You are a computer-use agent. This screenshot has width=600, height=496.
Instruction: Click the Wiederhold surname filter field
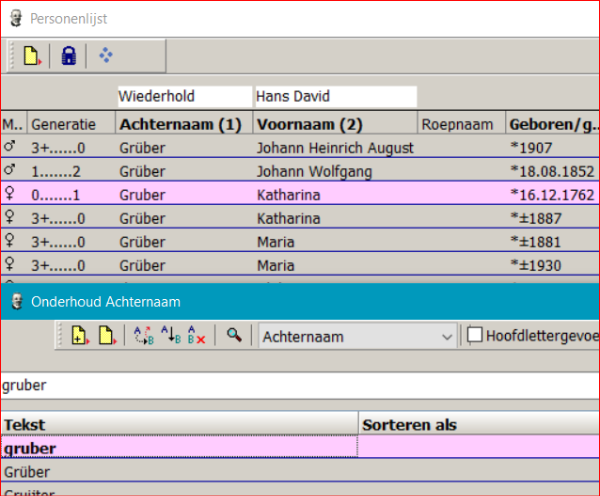[x=183, y=97]
